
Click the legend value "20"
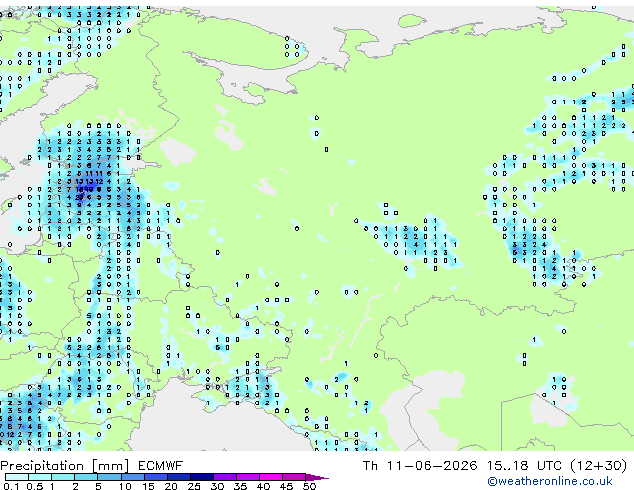pyautogui.click(x=171, y=486)
